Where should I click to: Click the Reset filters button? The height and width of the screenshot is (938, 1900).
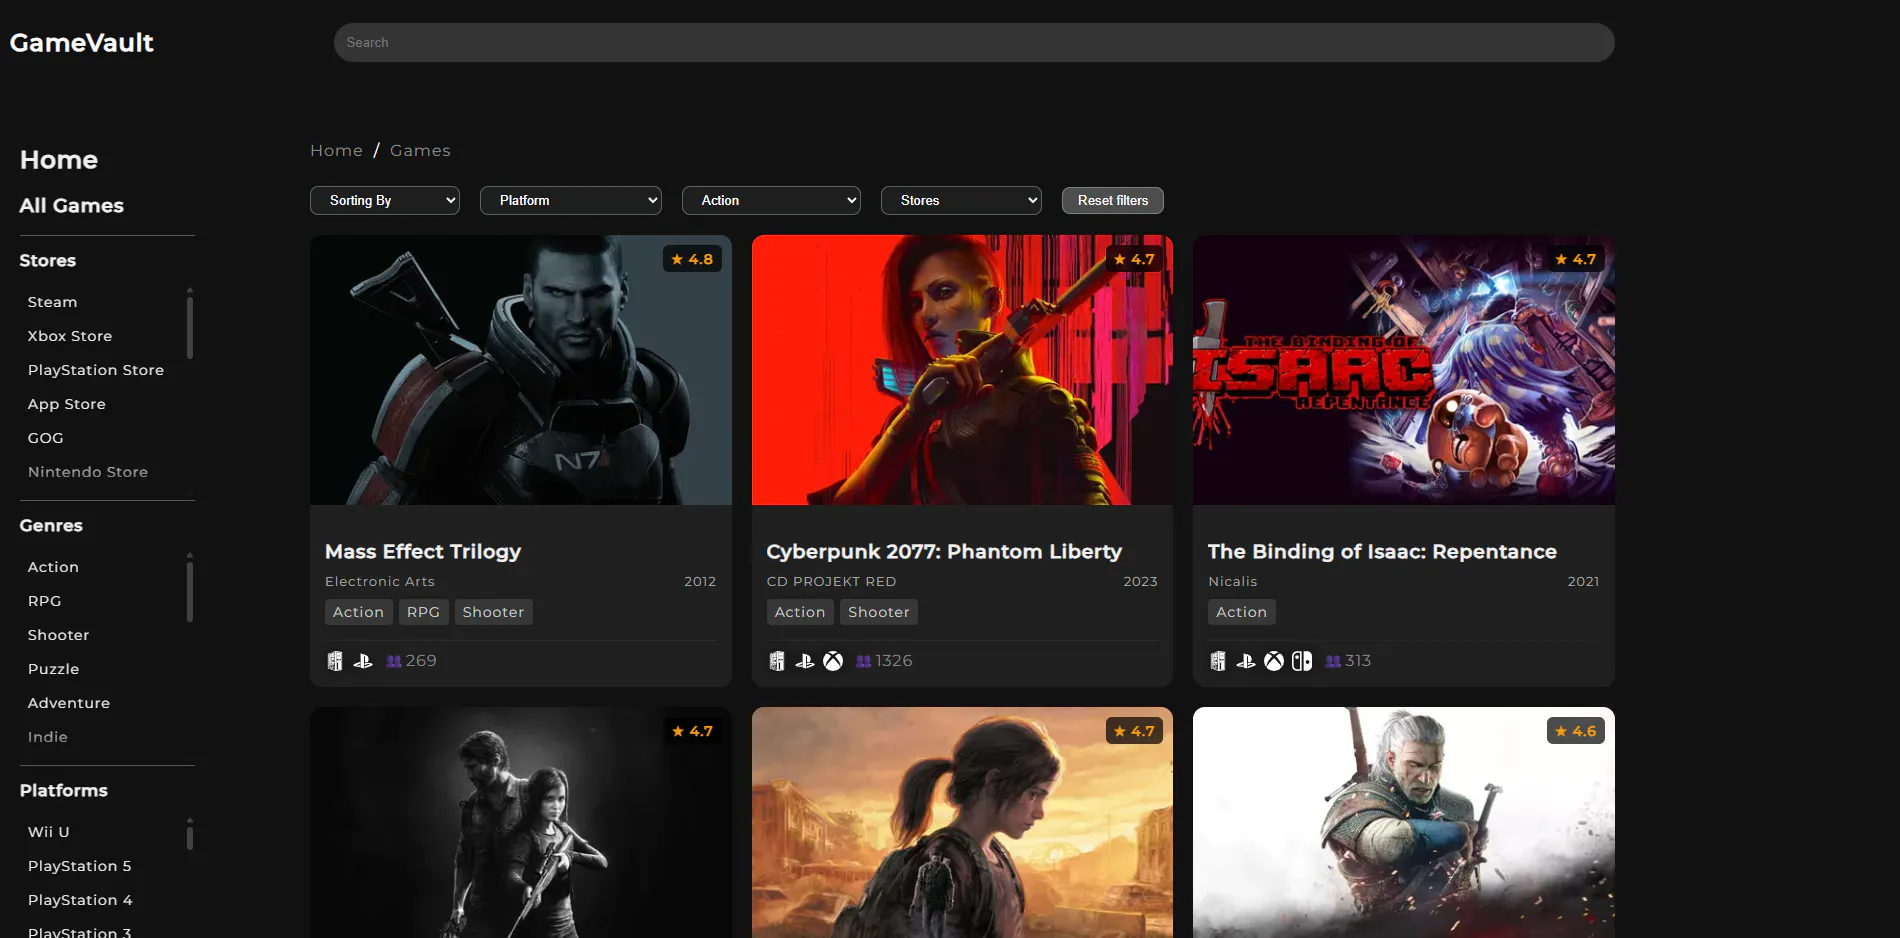point(1113,201)
